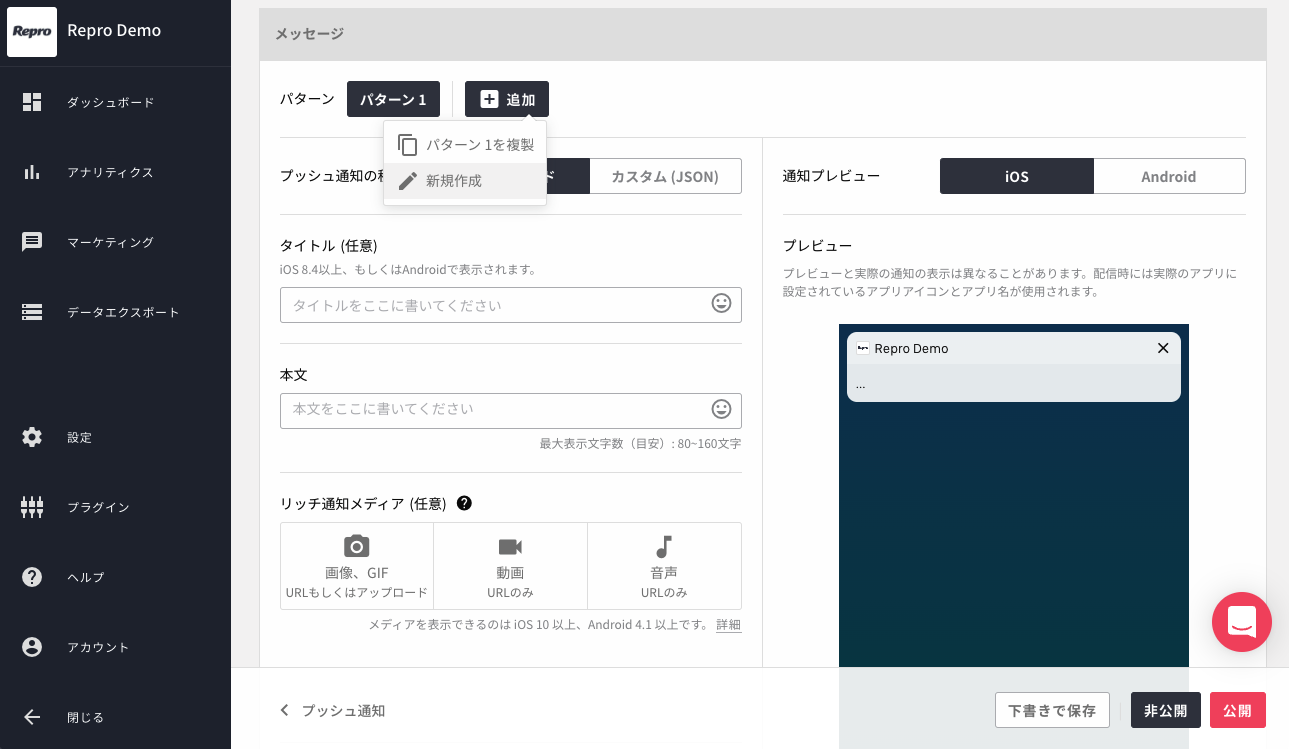
Task: Click the copy icon for パターン 1を複製
Action: point(407,145)
